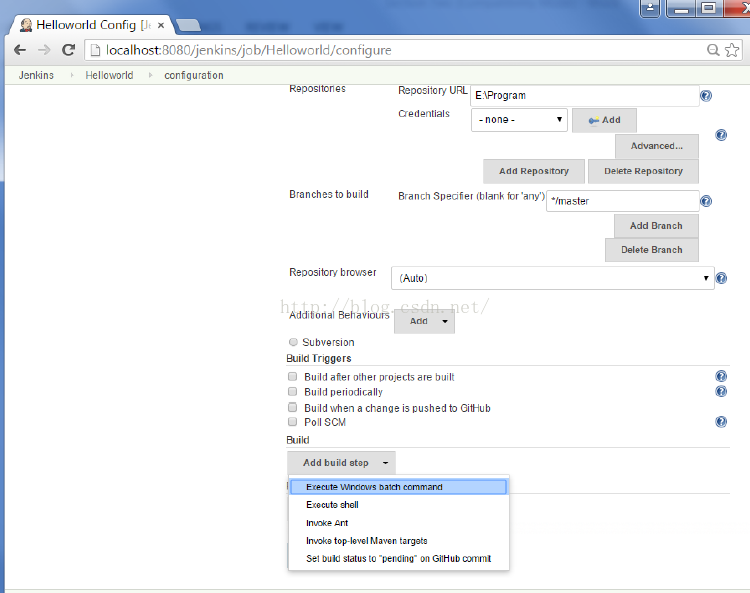The image size is (750, 593).
Task: Open help icon beside Advanced button
Action: tap(721, 135)
